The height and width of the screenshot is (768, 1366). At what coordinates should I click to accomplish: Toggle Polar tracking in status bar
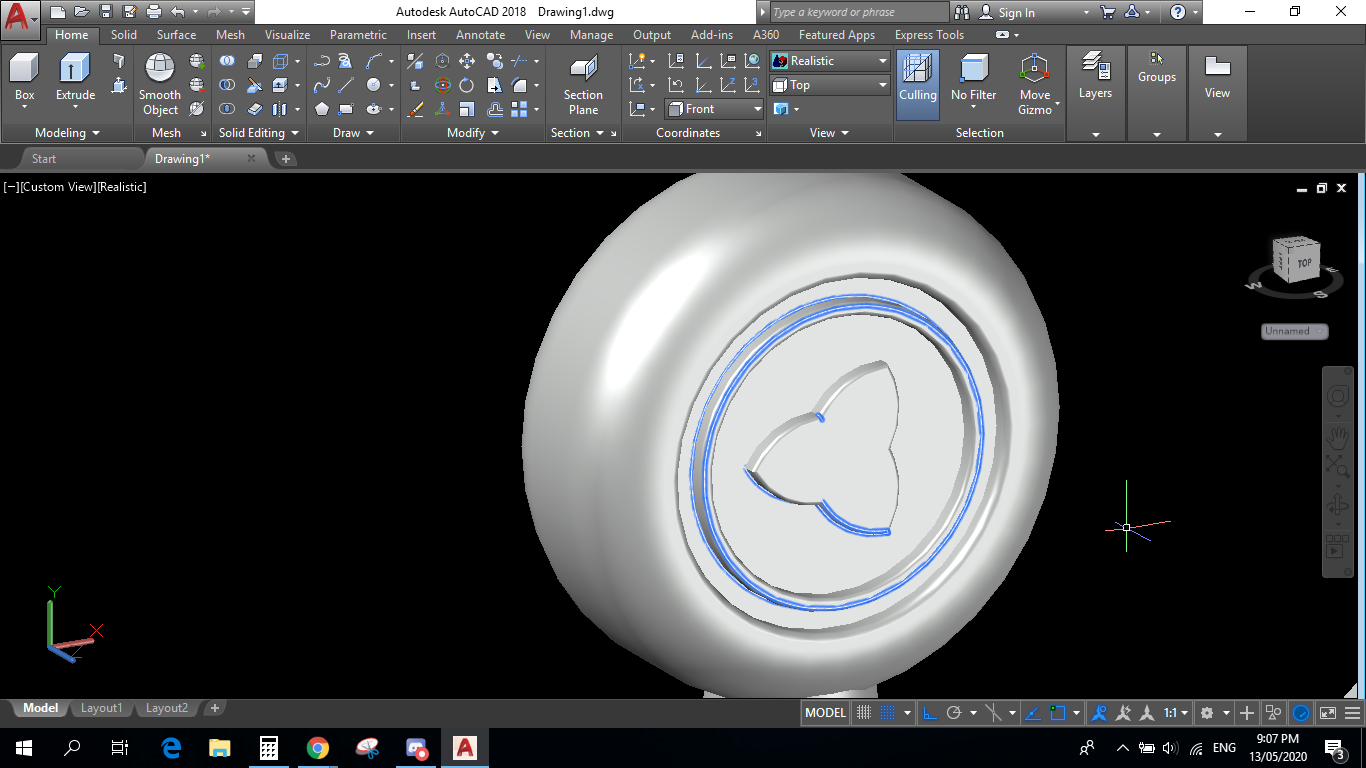(954, 713)
